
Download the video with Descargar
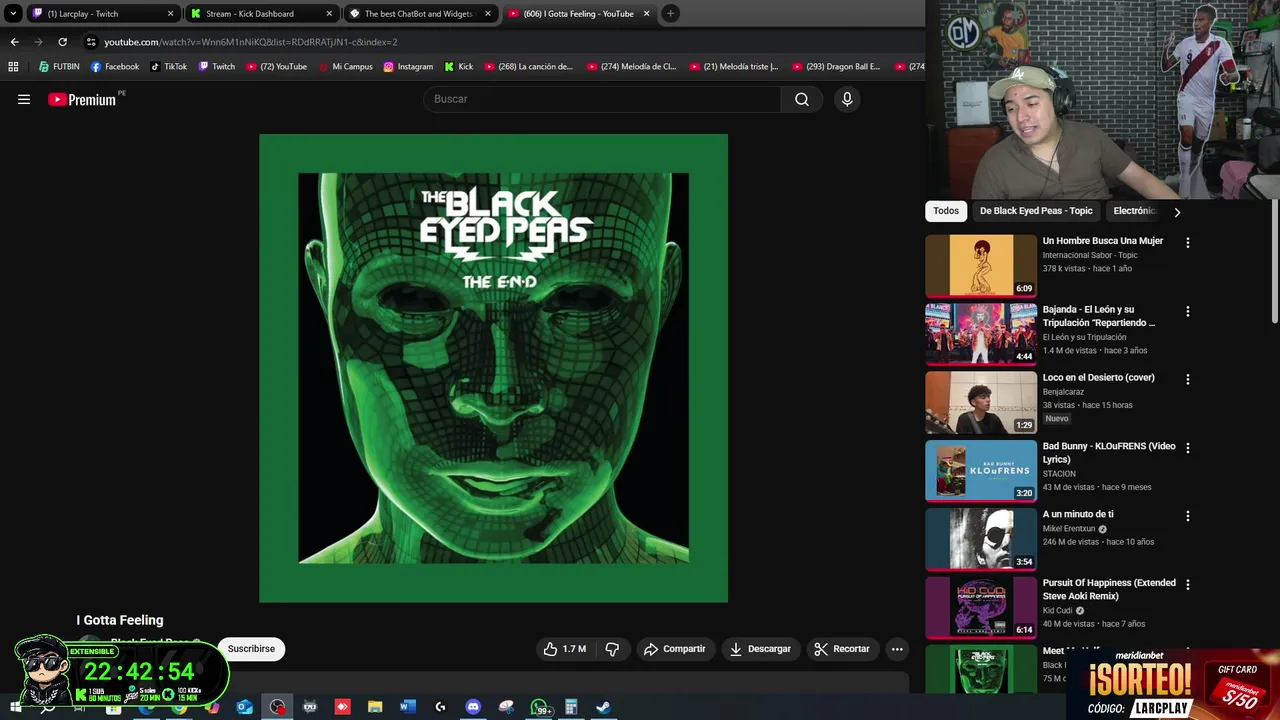(760, 649)
